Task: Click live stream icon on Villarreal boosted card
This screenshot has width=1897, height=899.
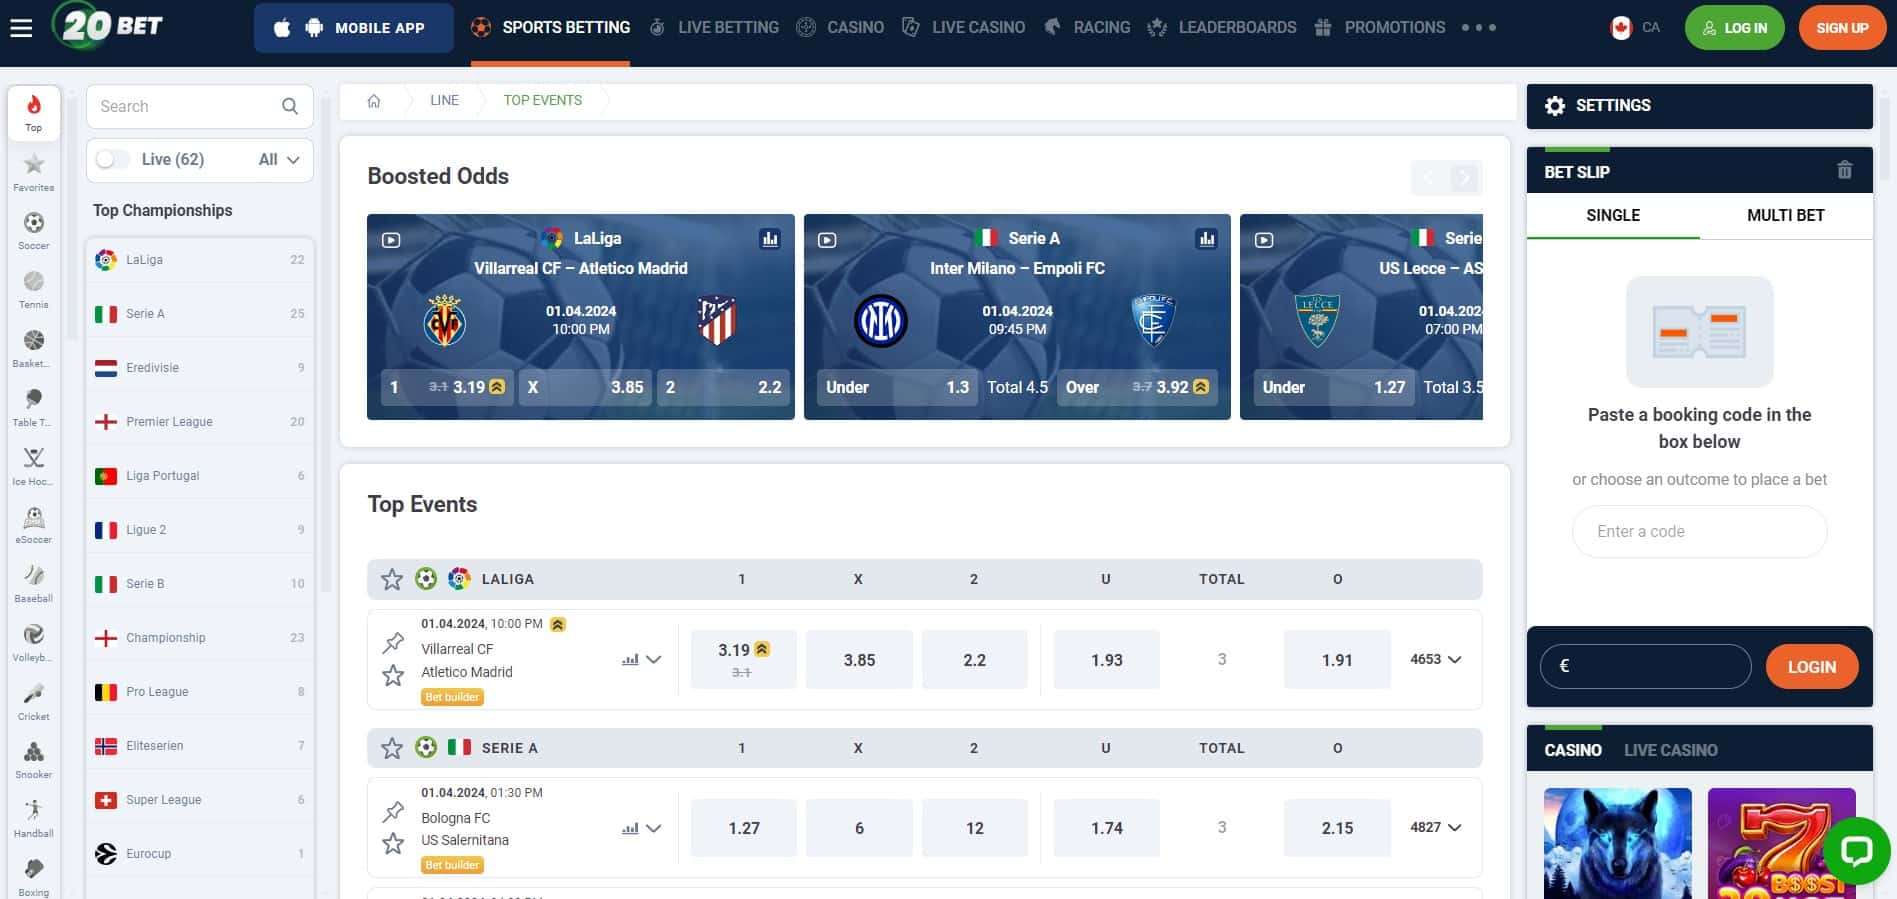Action: pos(391,240)
